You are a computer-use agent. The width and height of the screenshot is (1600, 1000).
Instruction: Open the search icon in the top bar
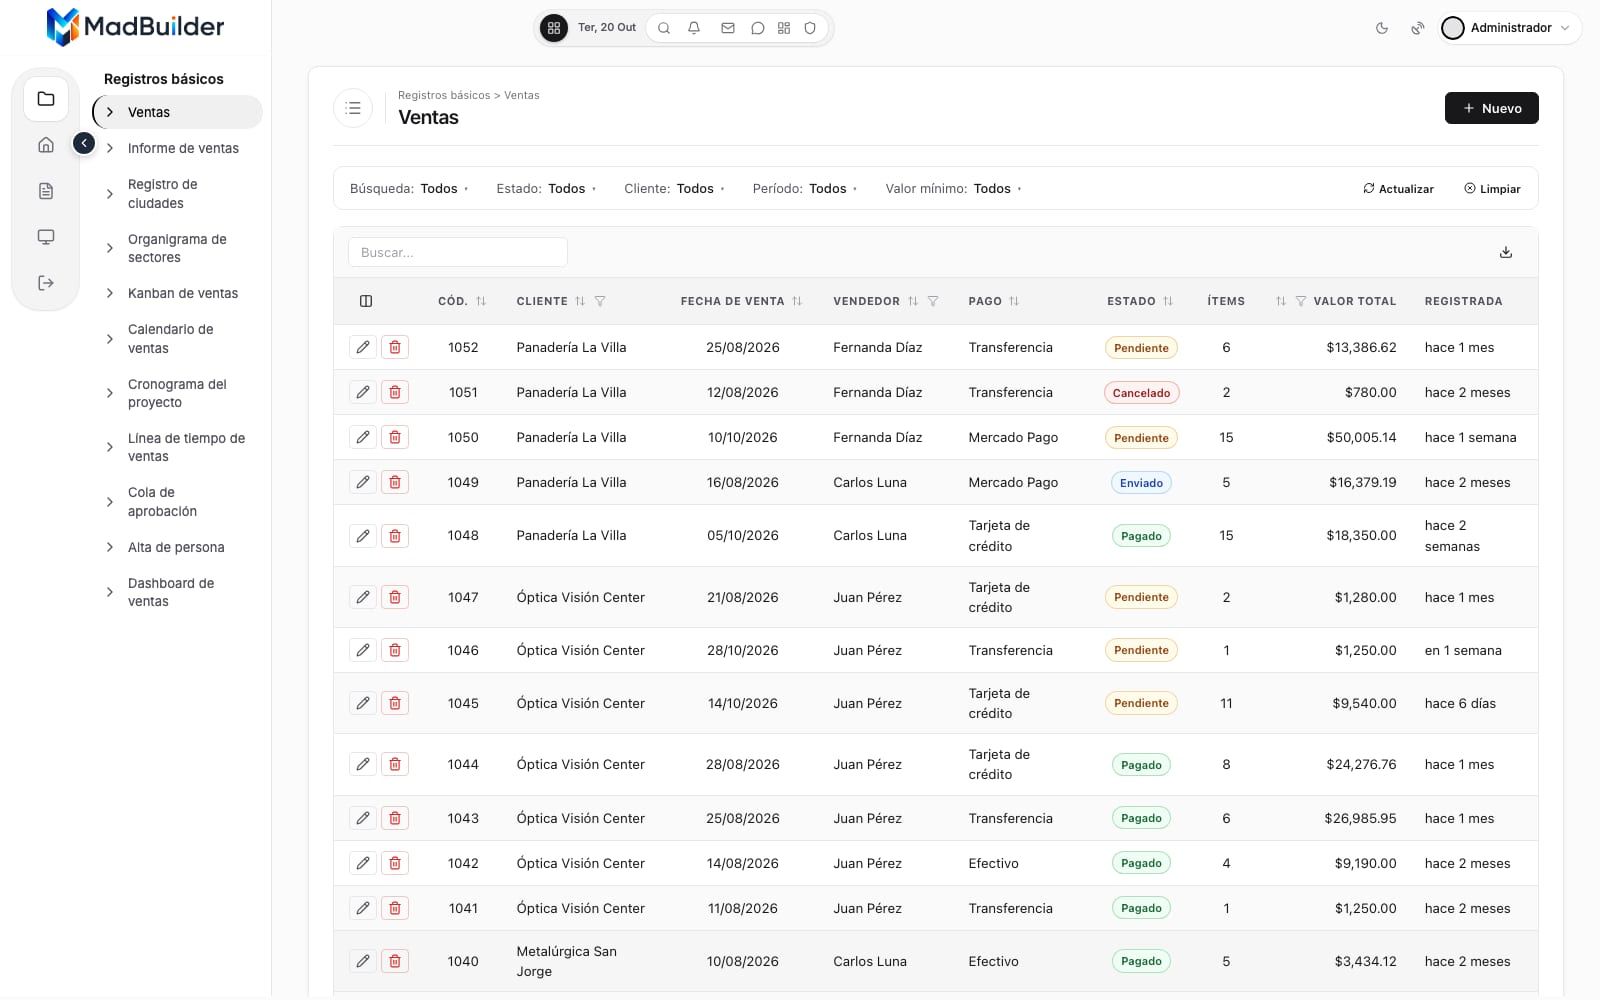(x=664, y=28)
